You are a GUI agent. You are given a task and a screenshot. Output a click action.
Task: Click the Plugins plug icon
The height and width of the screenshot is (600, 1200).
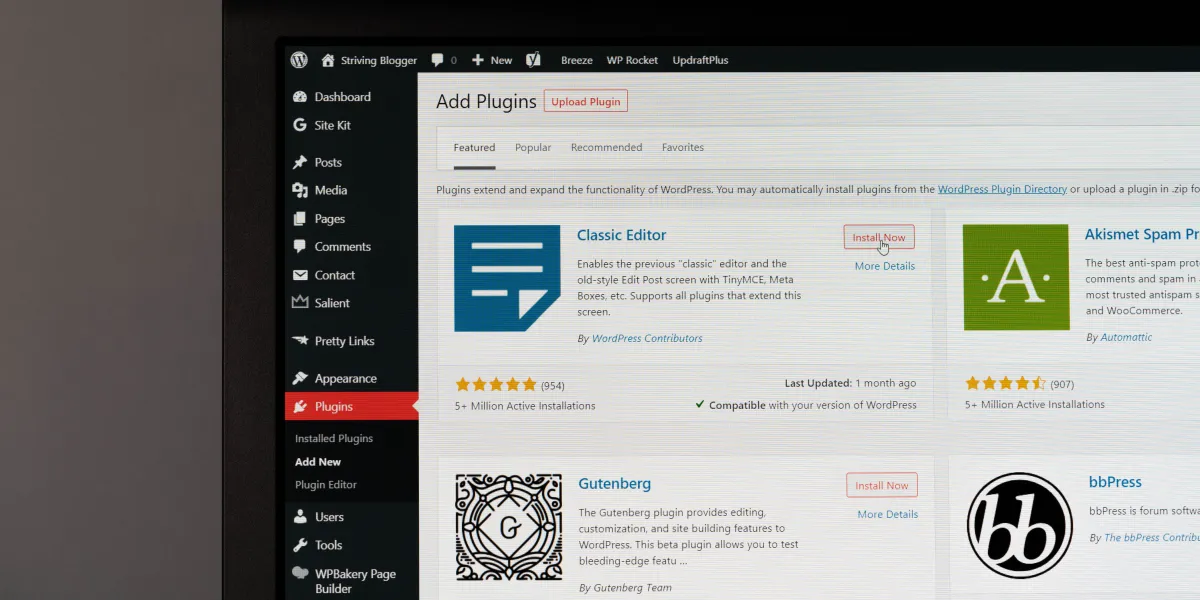[302, 406]
